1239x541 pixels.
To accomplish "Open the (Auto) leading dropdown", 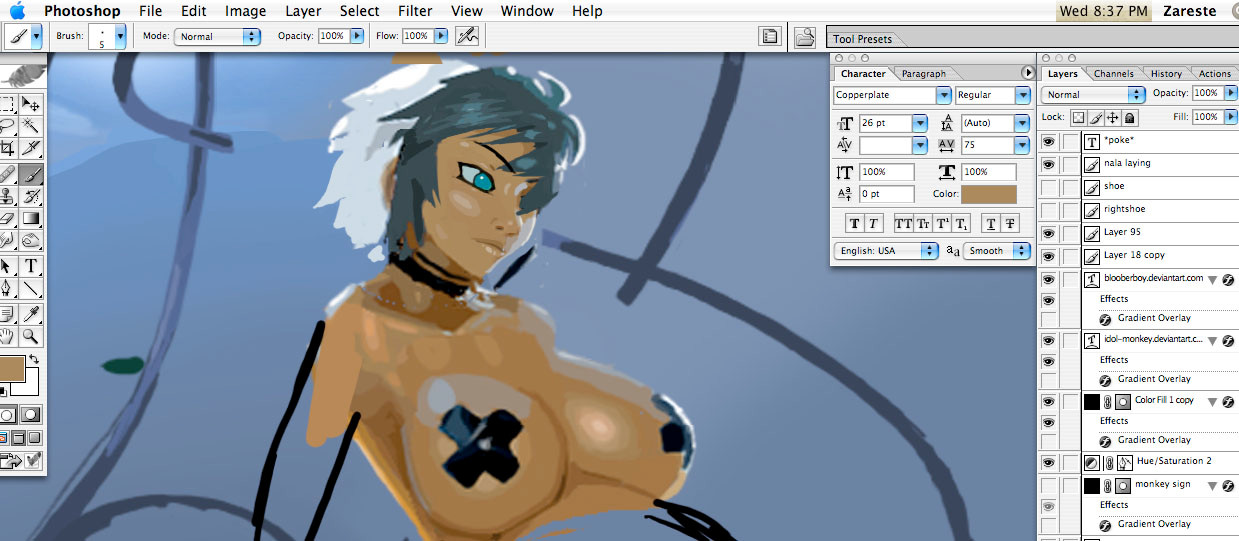I will pos(1021,123).
